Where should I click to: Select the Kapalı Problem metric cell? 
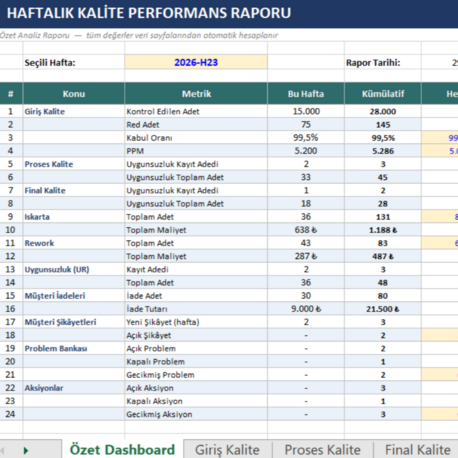click(196, 361)
